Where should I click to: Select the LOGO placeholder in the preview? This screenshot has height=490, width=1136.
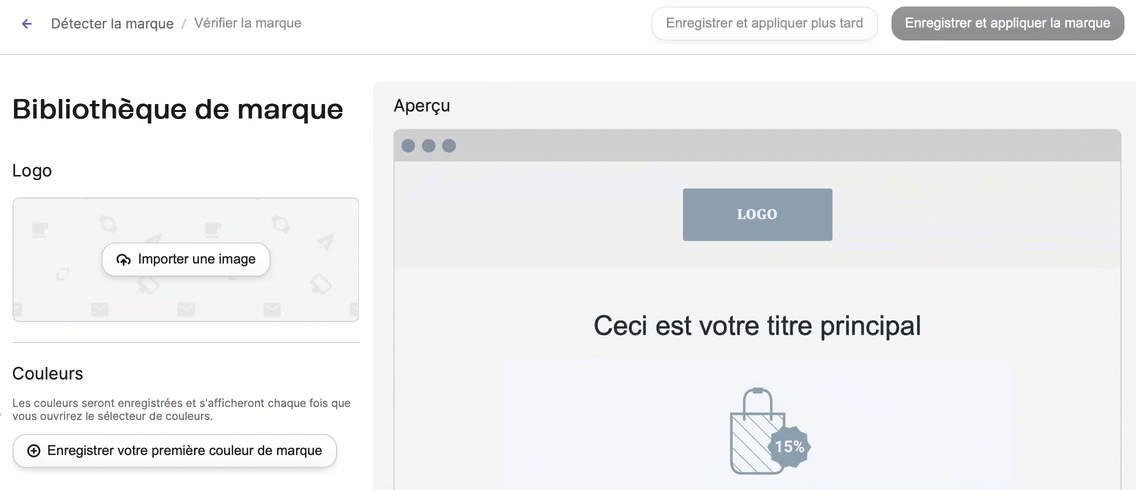(x=757, y=214)
